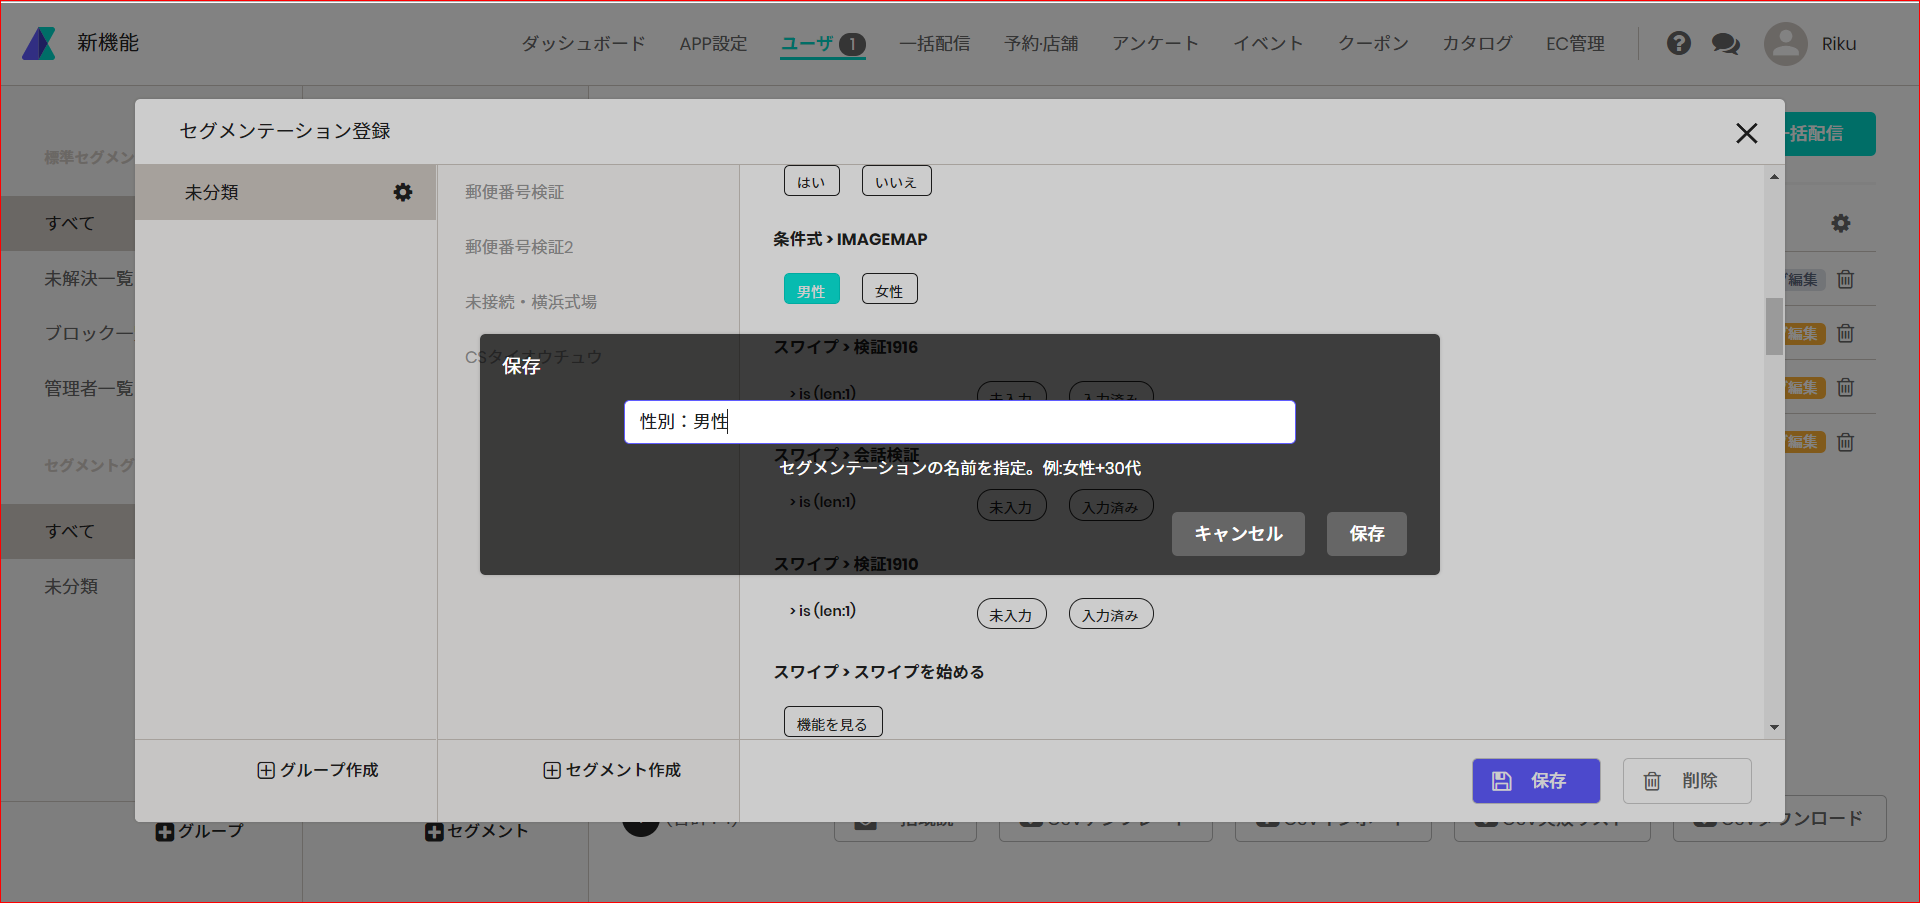Click plus icon of セグメント作成

[552, 770]
